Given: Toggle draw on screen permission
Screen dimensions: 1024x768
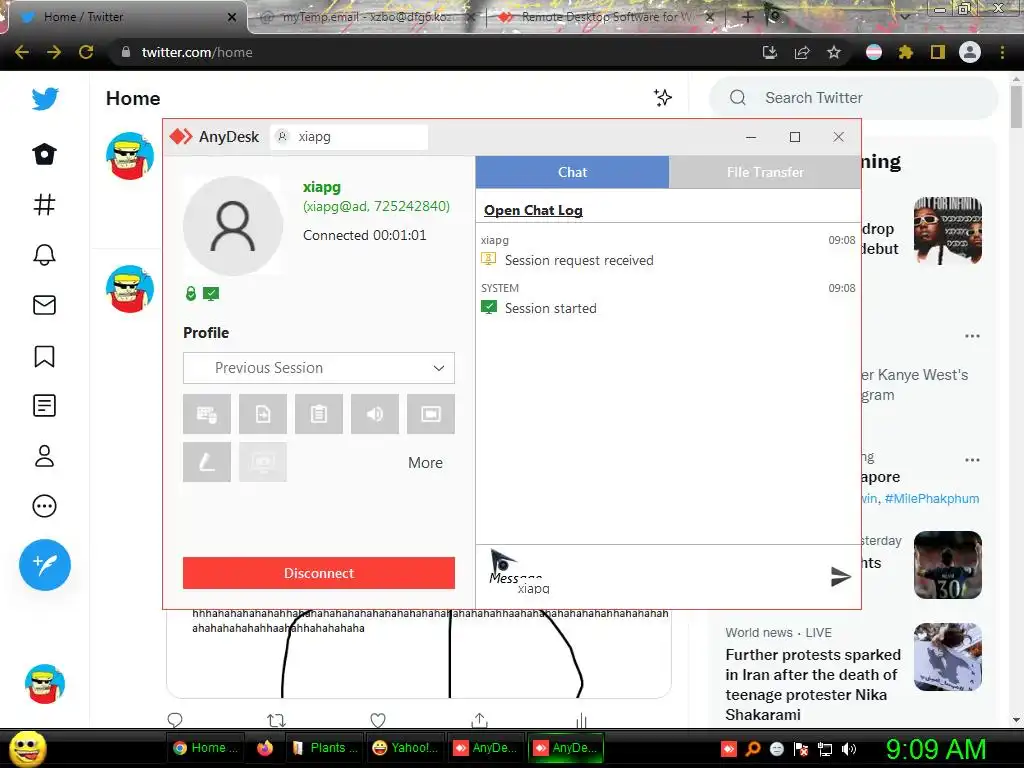Looking at the screenshot, I should click(206, 462).
